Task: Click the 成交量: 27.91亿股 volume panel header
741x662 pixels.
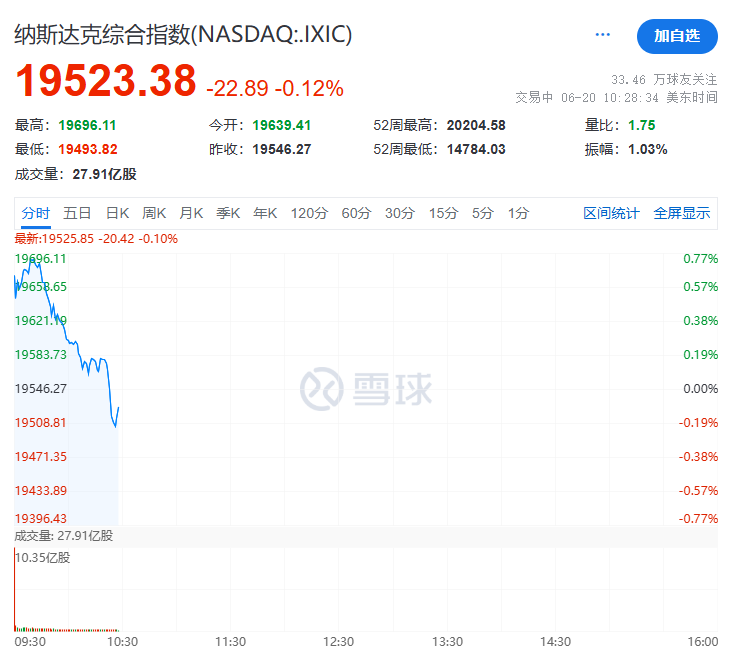Action: (64, 536)
